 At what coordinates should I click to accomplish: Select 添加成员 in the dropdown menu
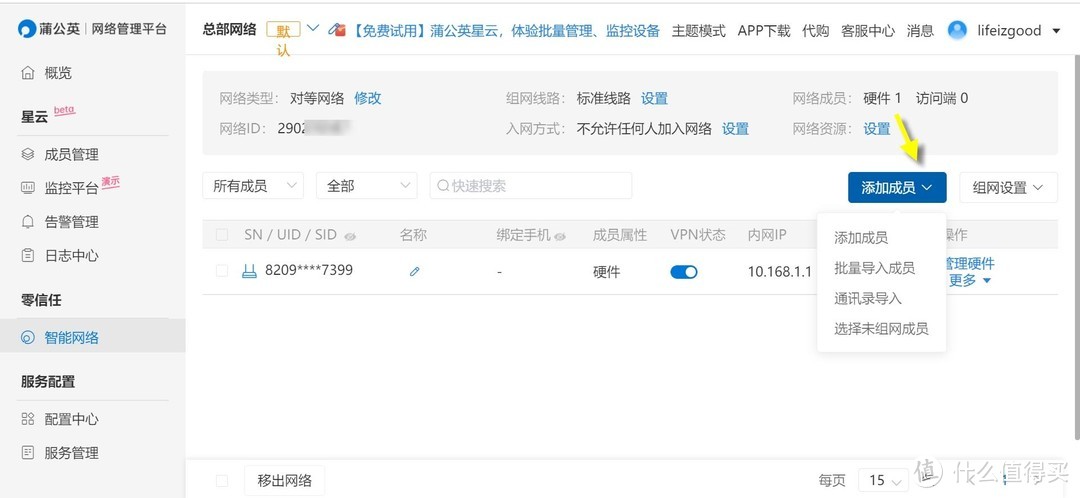tap(861, 238)
